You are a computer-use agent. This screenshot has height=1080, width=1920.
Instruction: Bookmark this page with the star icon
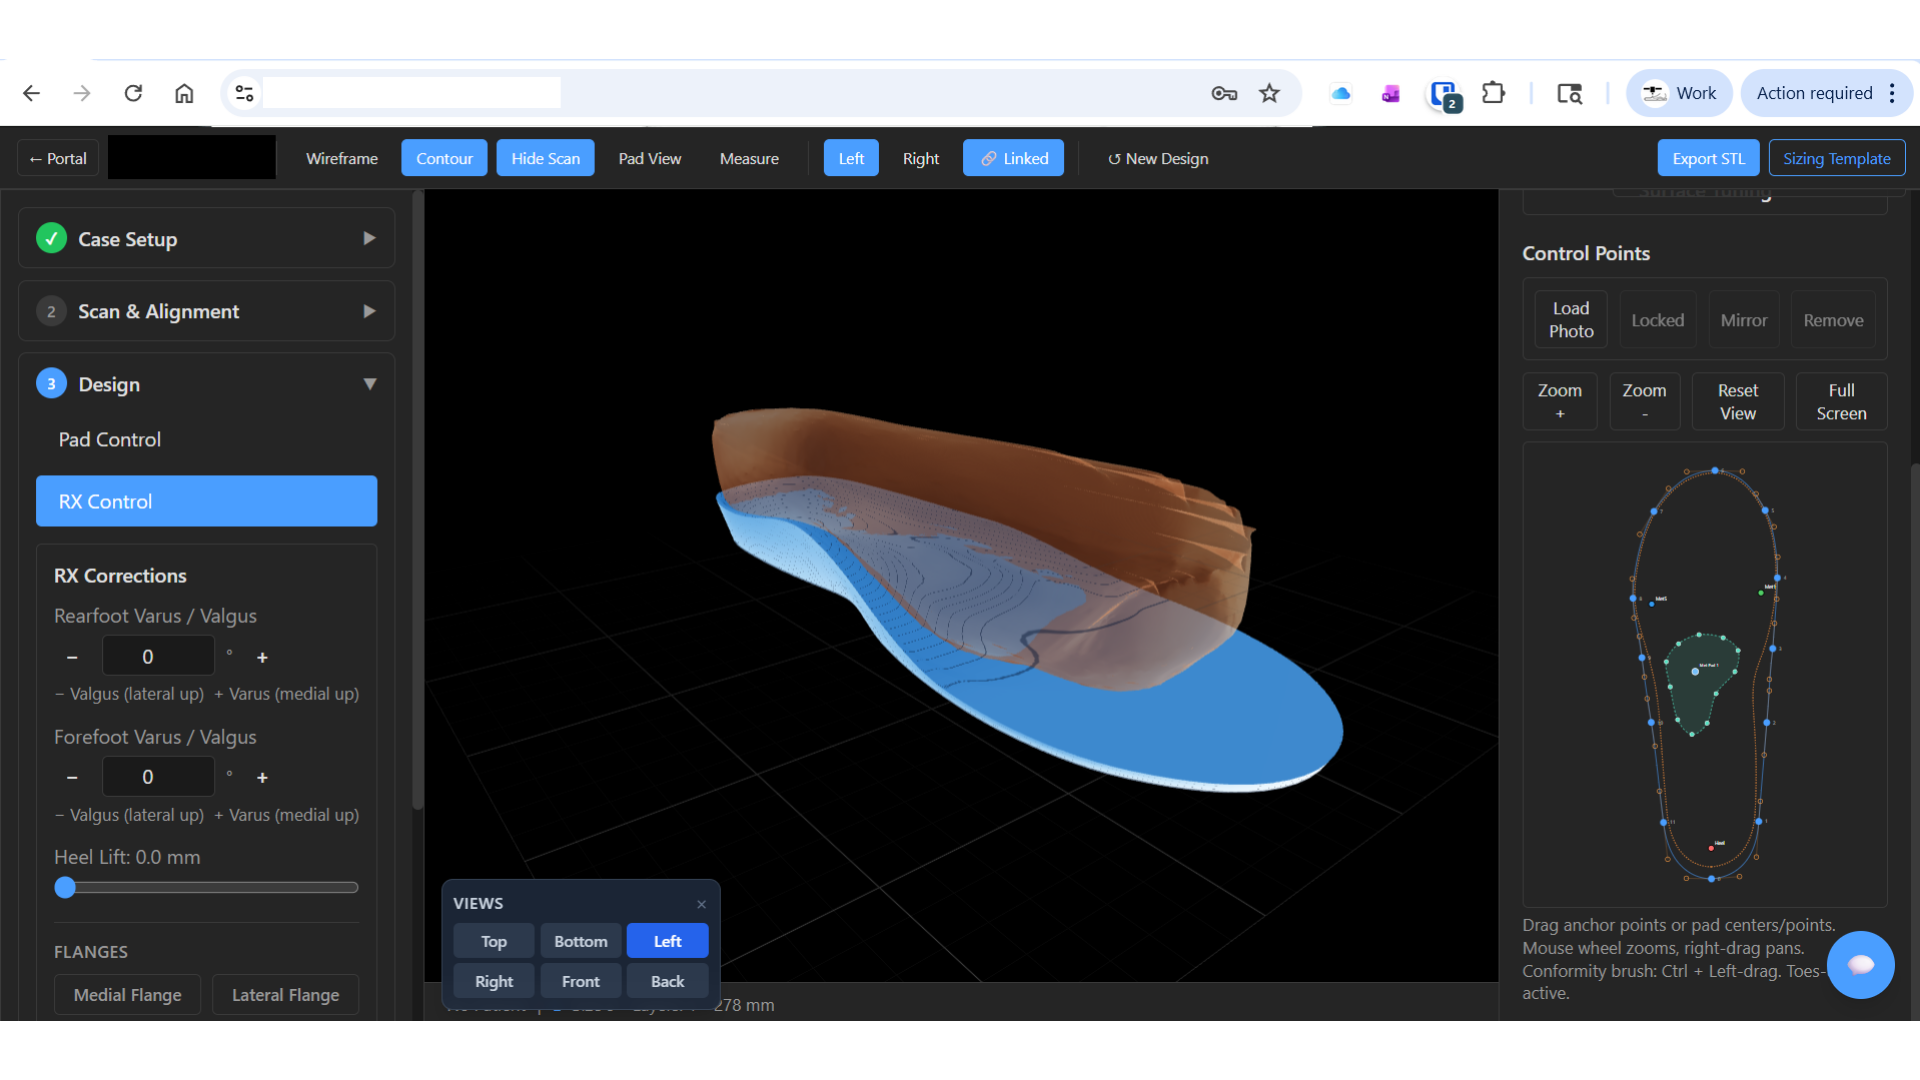pos(1269,93)
